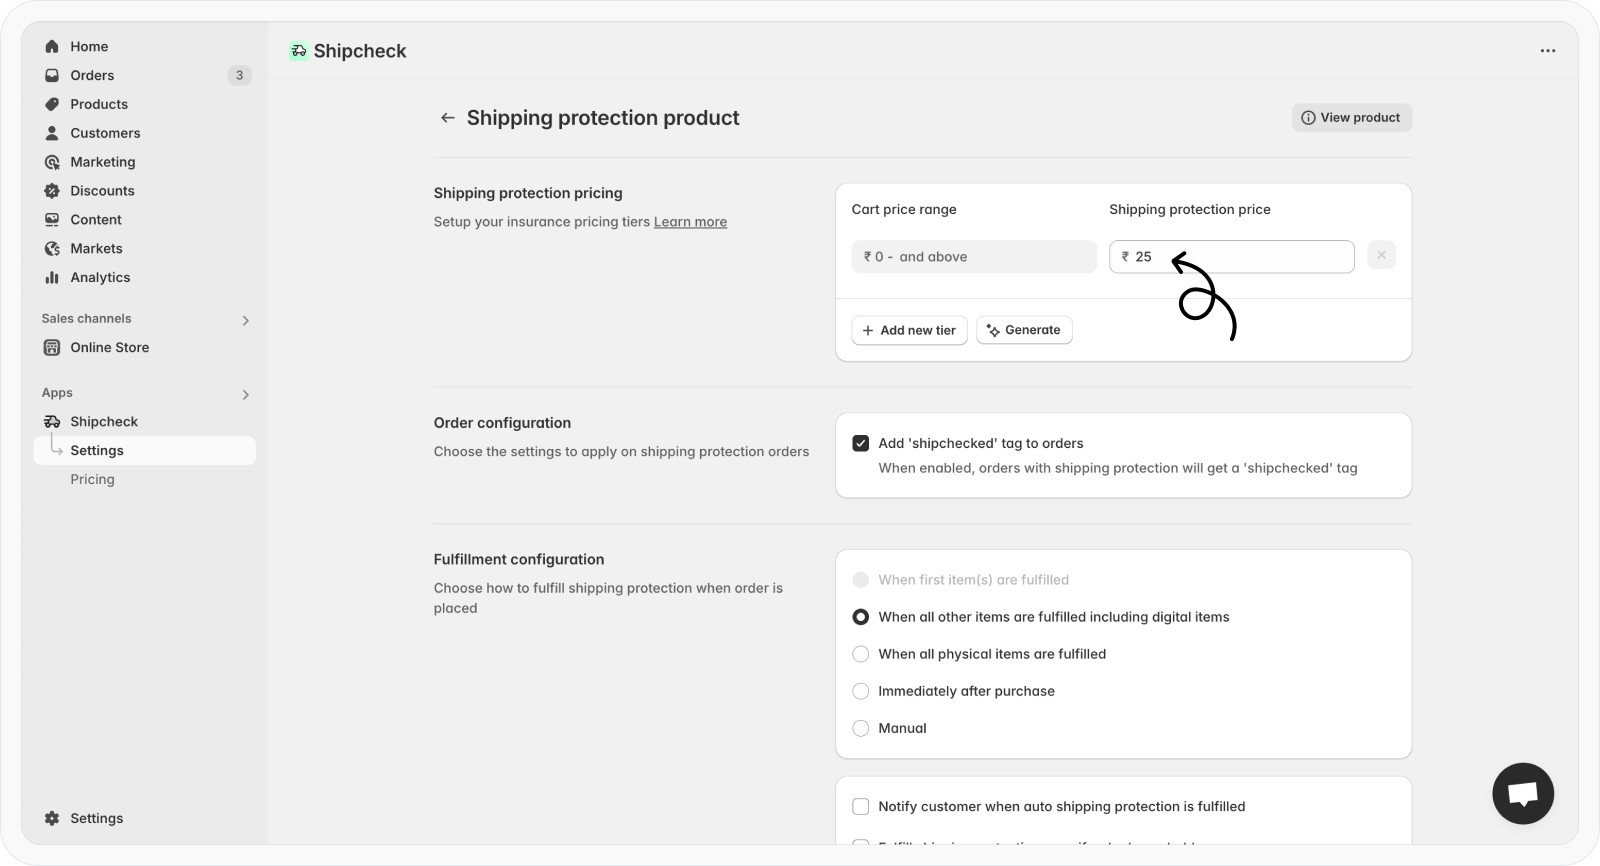The width and height of the screenshot is (1600, 866).
Task: Click the Sales channels section label
Action: tap(86, 319)
